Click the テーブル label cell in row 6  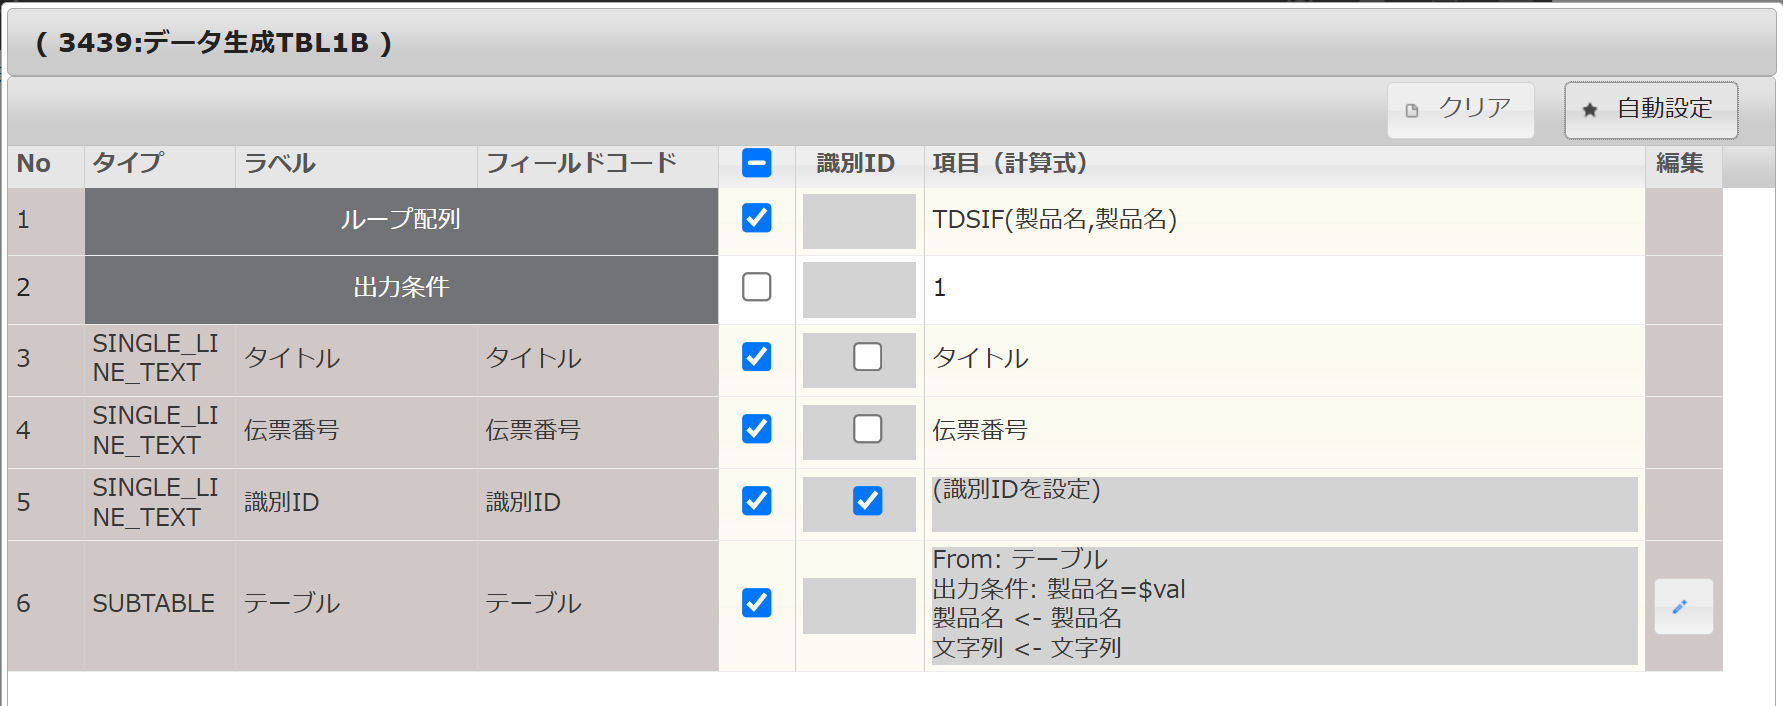[356, 605]
